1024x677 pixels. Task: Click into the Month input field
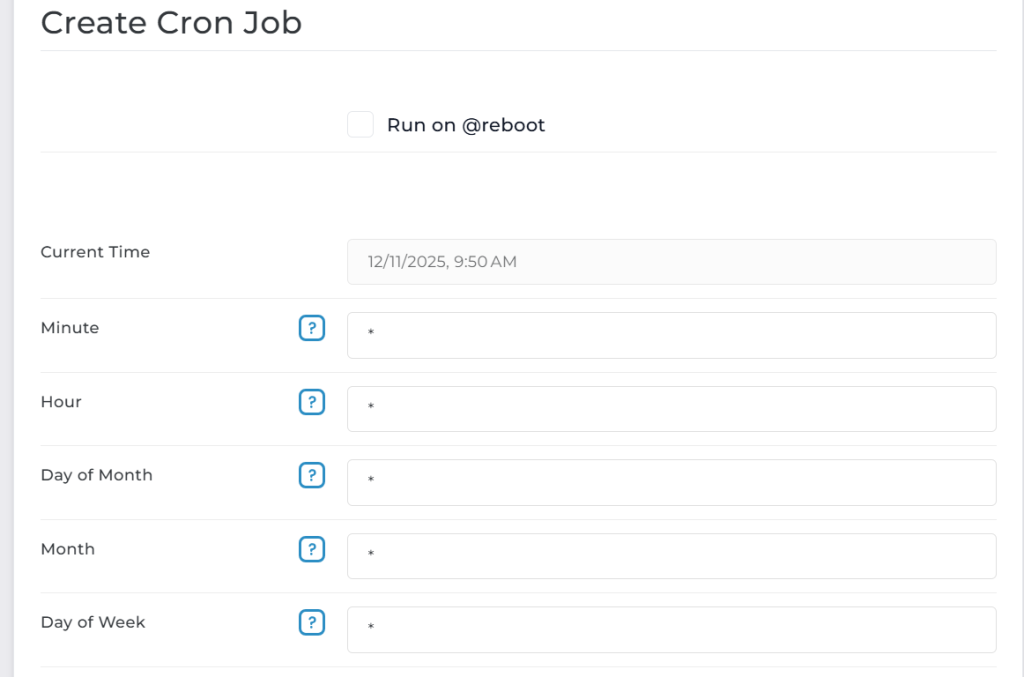[671, 556]
